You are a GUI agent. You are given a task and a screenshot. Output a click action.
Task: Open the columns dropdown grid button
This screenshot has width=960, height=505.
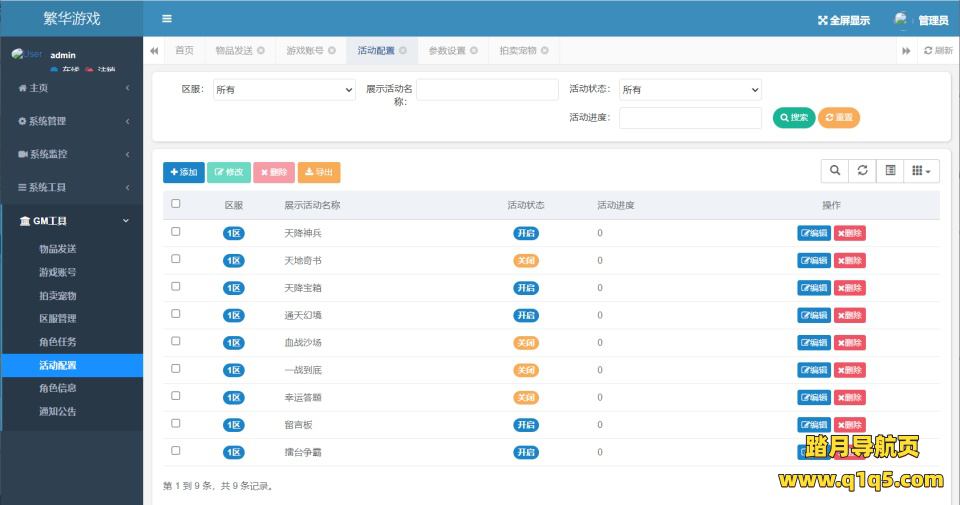(x=921, y=171)
